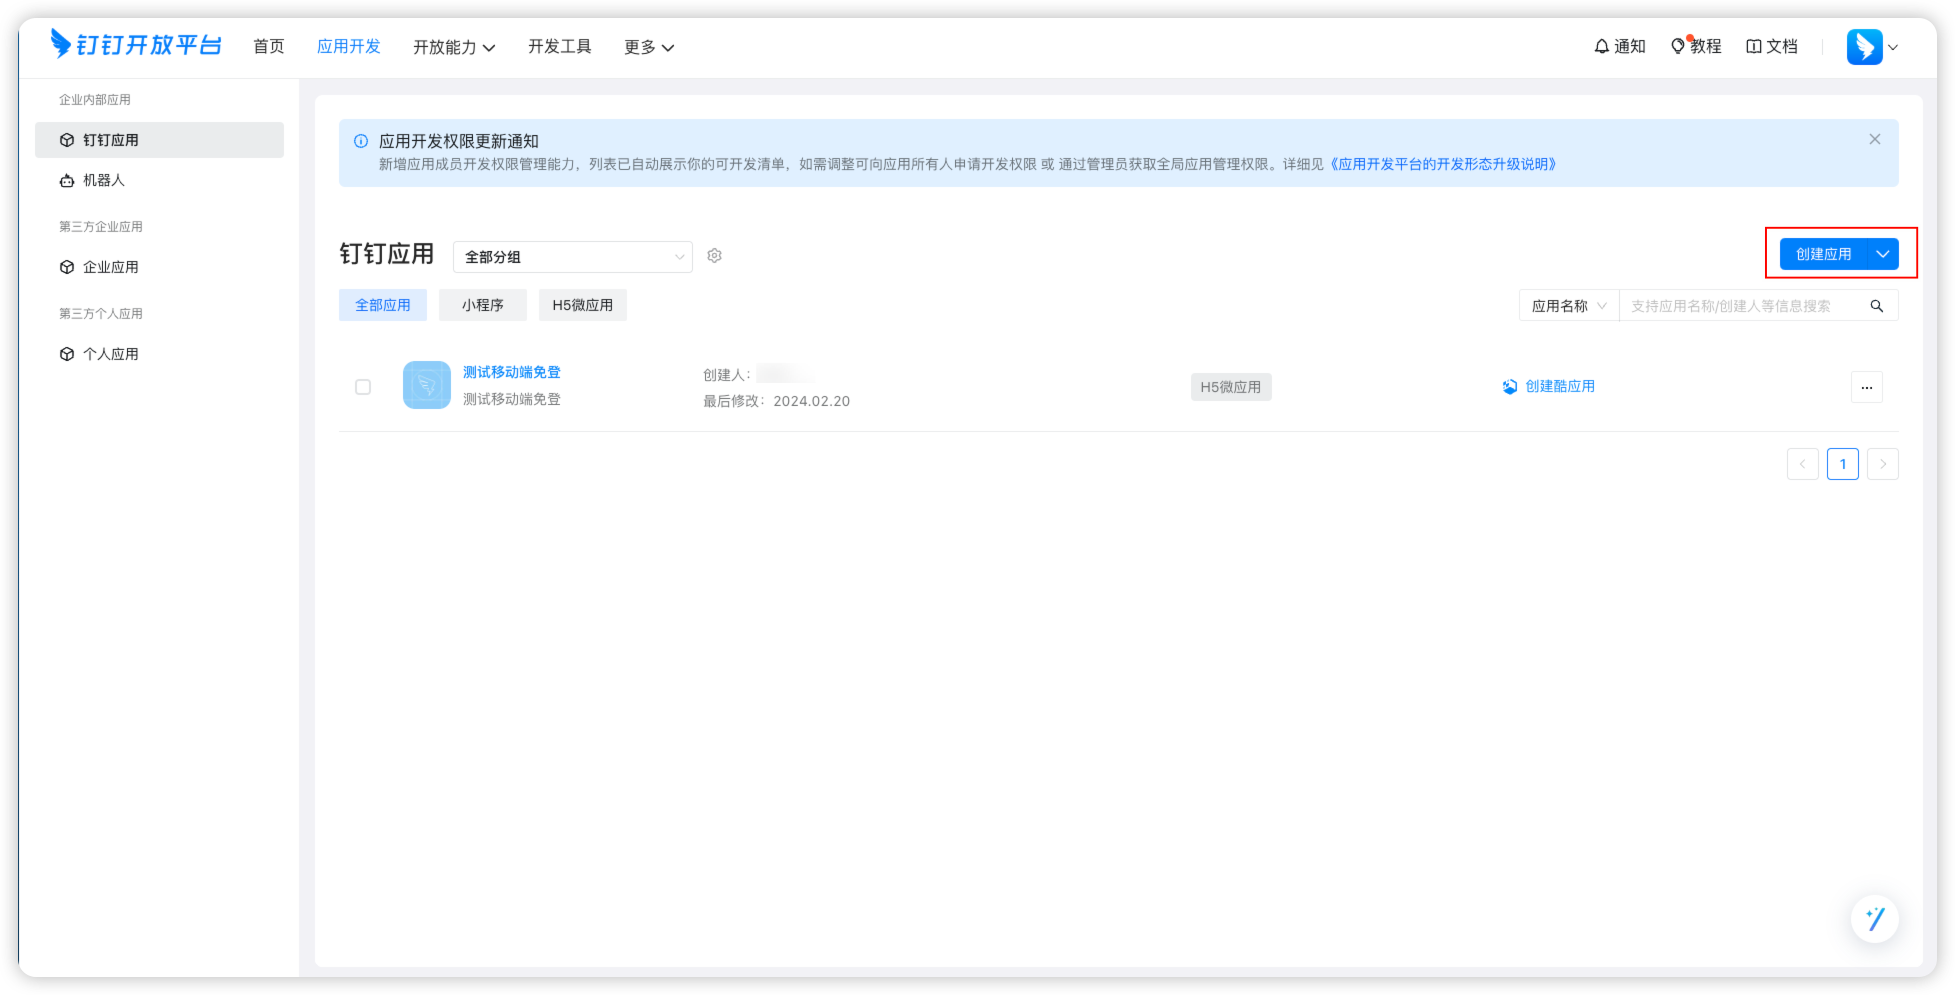Click the 个人应用 cube icon
Viewport: 1955px width, 995px height.
point(67,354)
